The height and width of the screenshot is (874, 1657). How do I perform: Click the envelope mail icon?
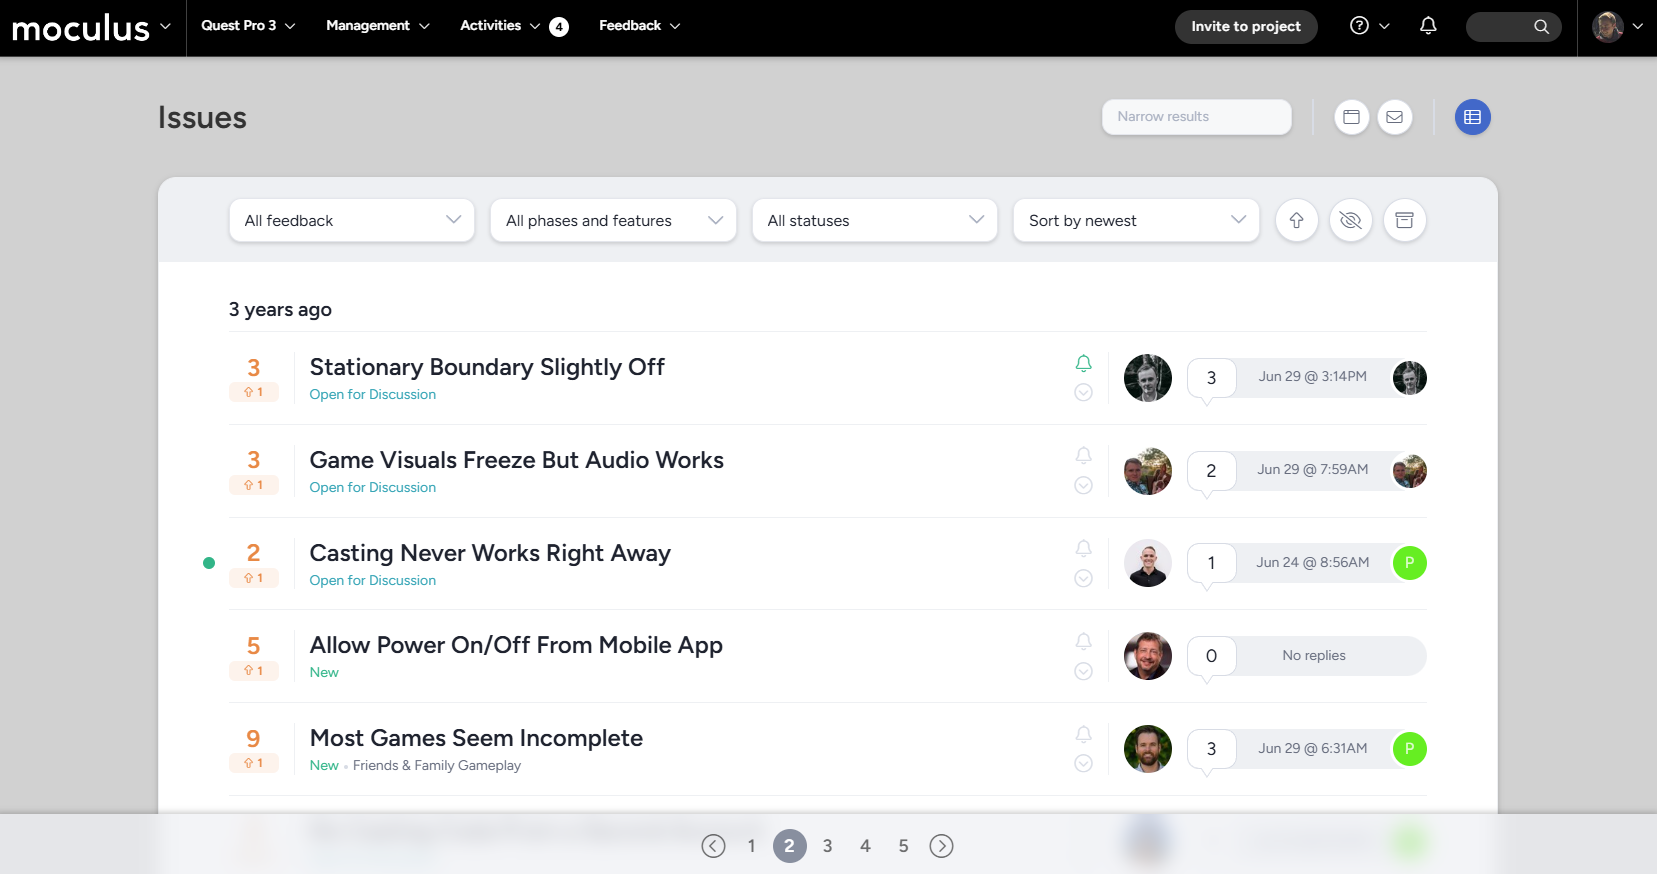pyautogui.click(x=1394, y=117)
